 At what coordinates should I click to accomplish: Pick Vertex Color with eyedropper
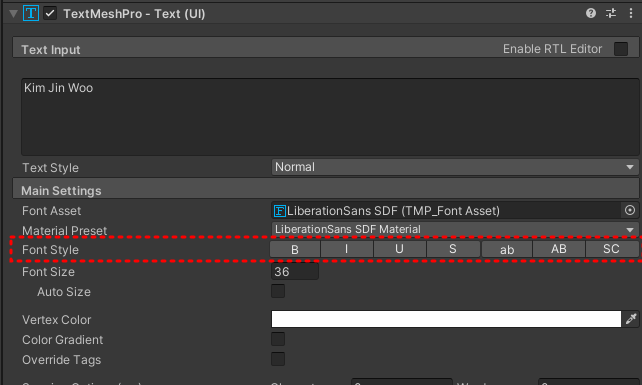[631, 319]
